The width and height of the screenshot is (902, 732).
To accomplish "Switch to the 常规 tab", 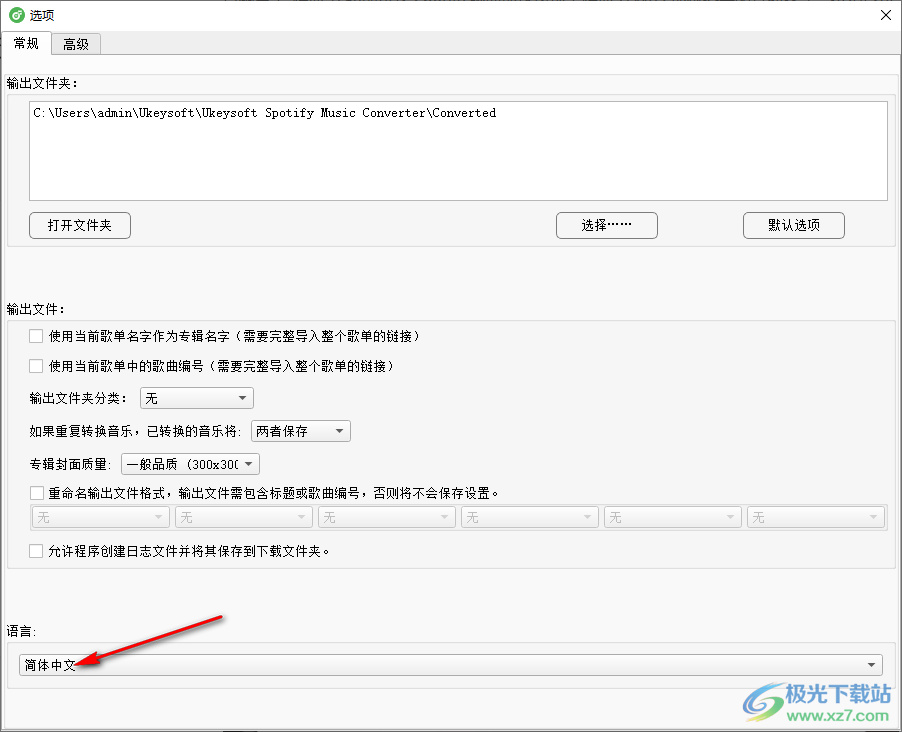I will click(26, 44).
